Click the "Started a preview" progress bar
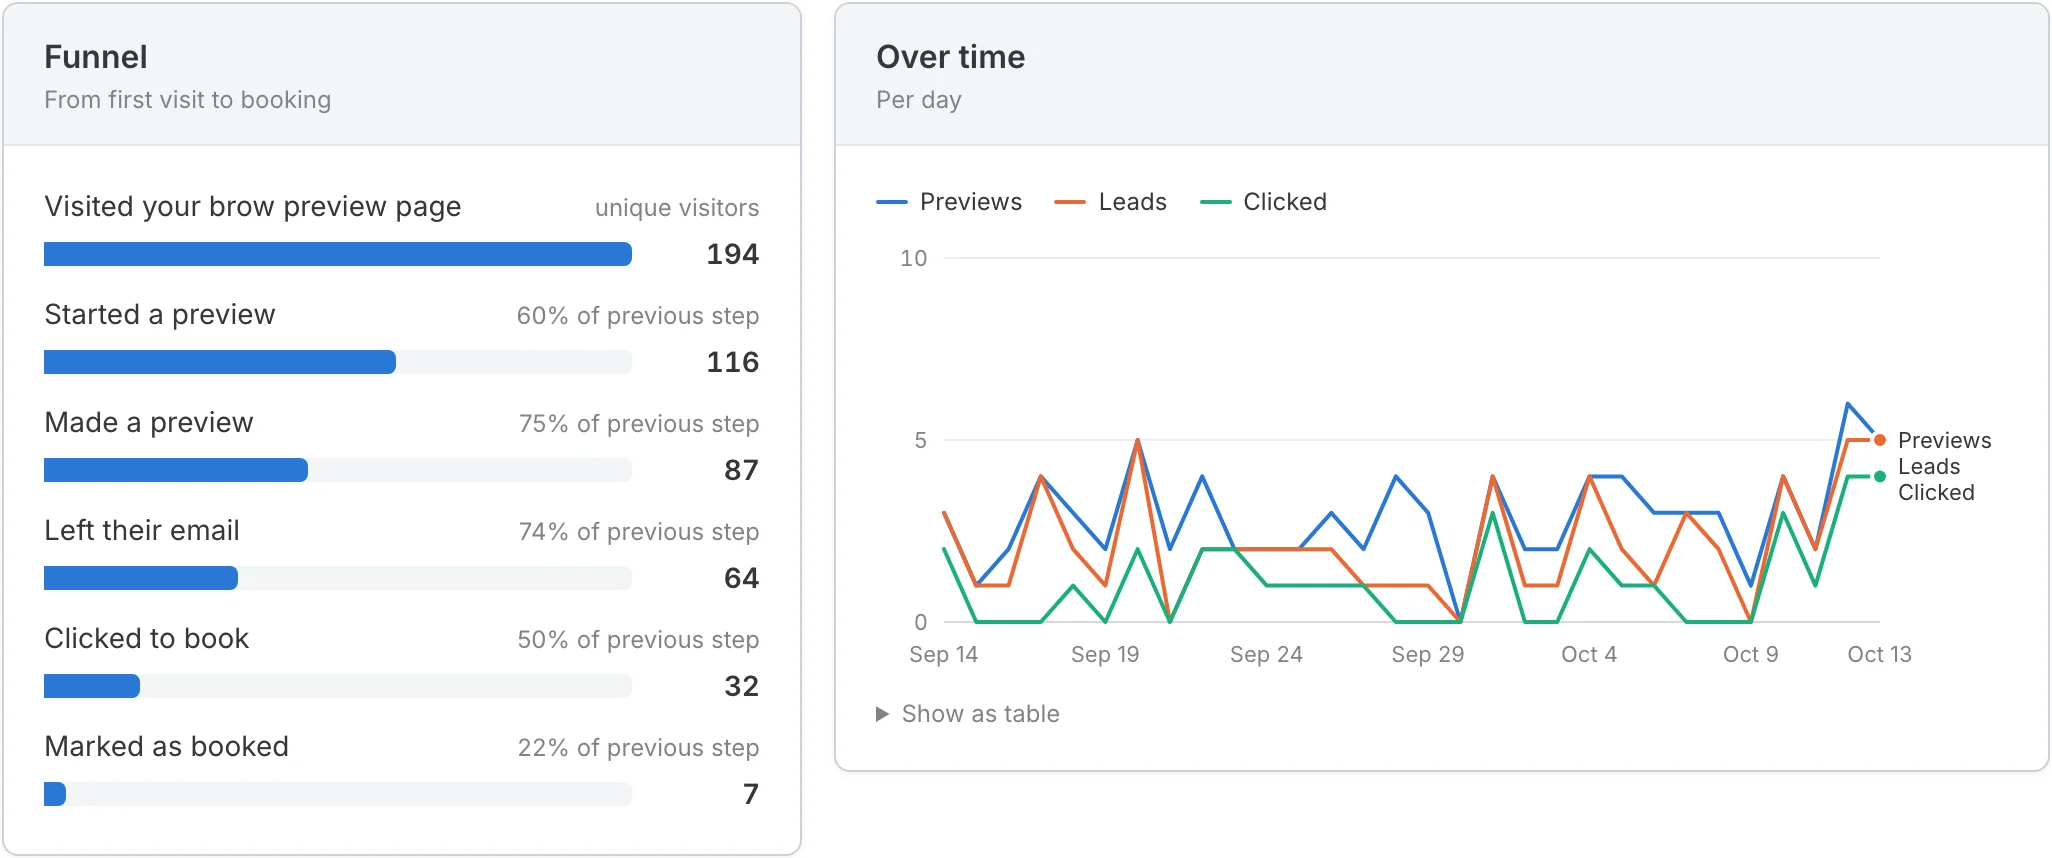Image resolution: width=2052 pixels, height=858 pixels. 338,362
